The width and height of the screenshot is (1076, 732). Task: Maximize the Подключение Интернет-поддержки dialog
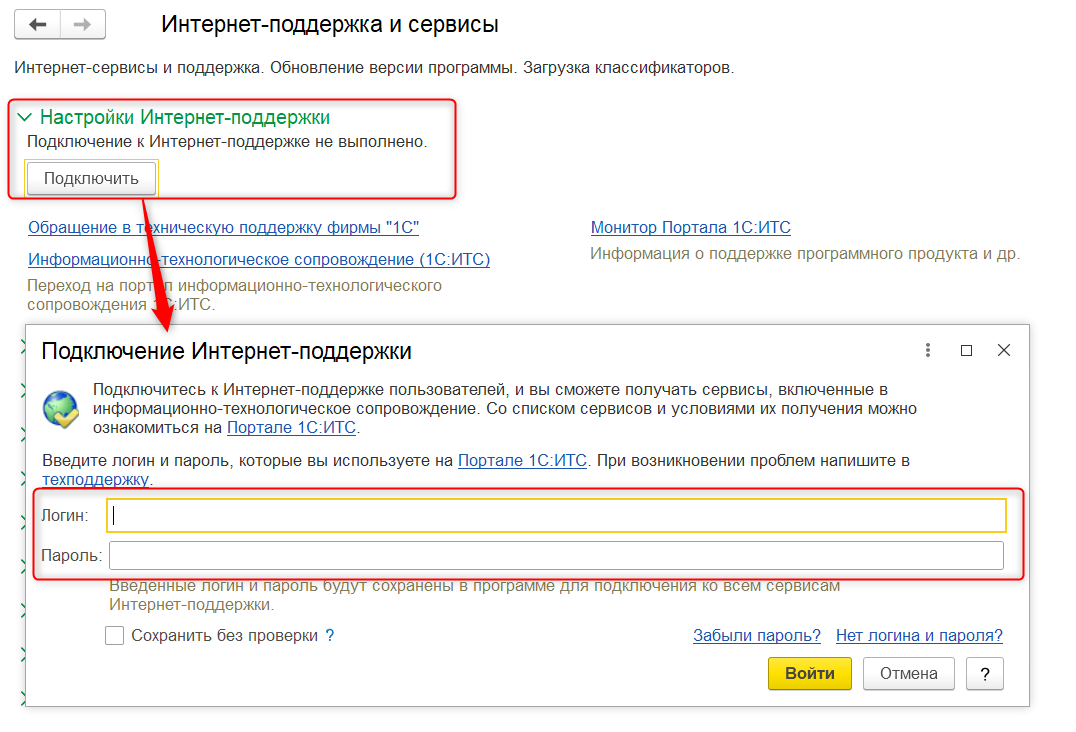coord(966,351)
